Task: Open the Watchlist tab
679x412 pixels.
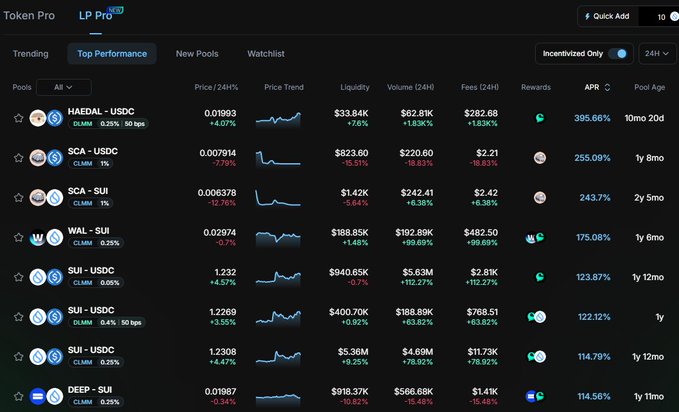Action: coord(266,54)
